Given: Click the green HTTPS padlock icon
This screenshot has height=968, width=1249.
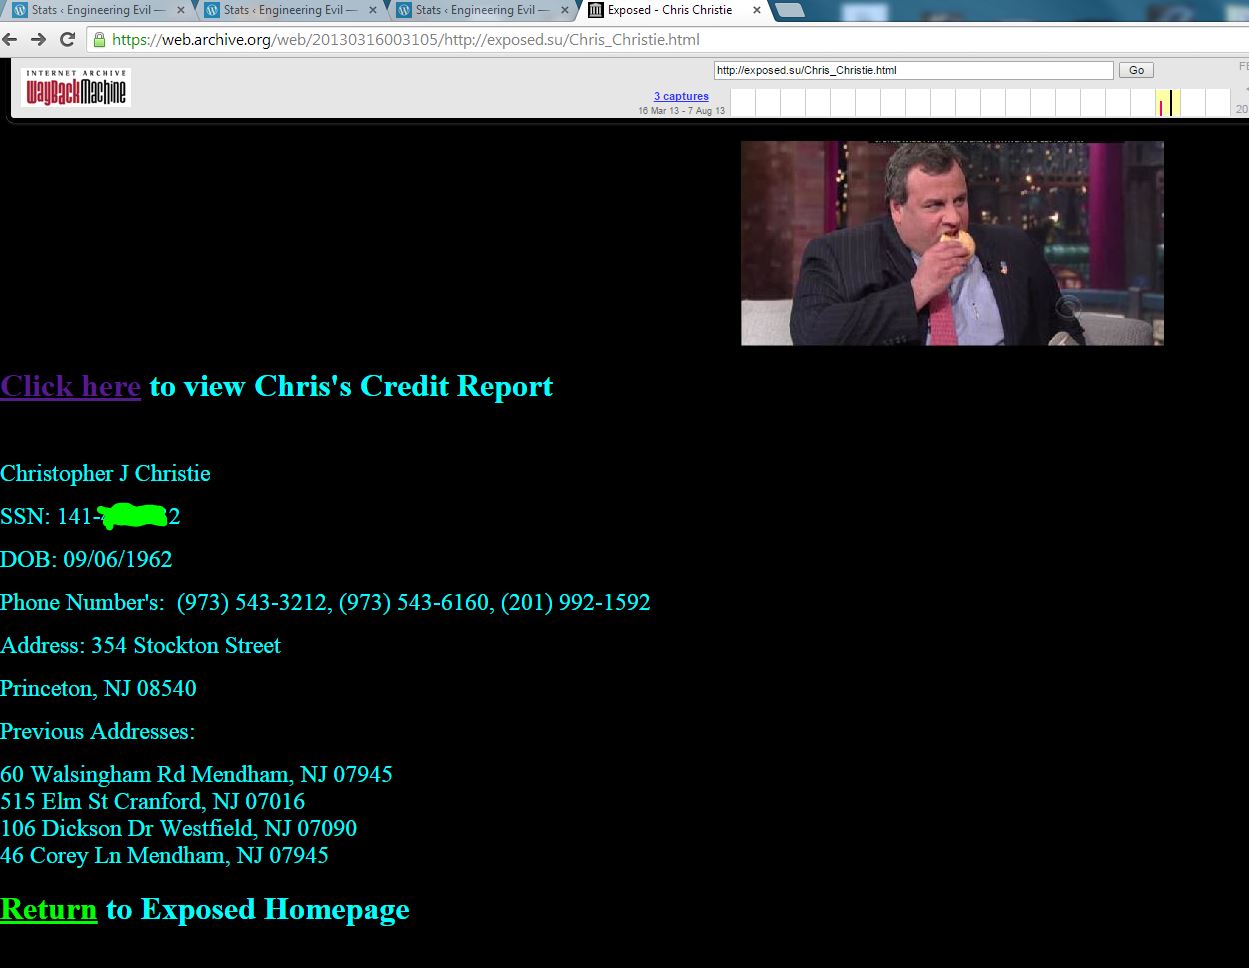Looking at the screenshot, I should tap(98, 40).
